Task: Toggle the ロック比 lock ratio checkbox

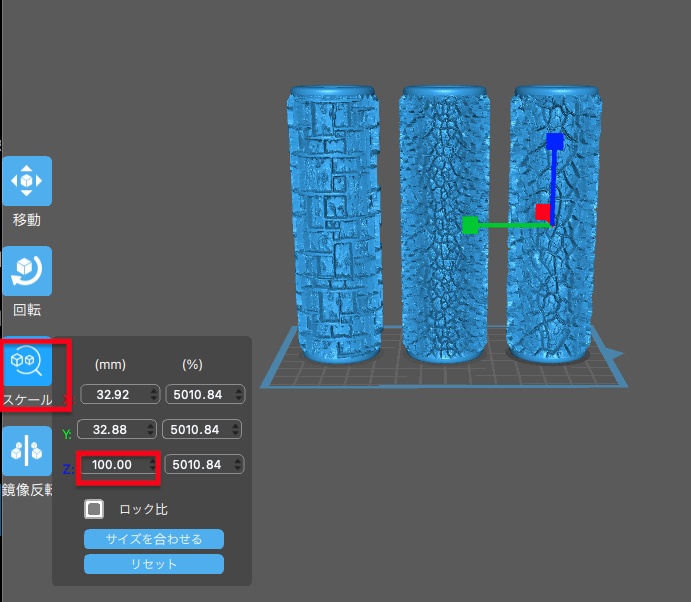Action: (x=94, y=509)
